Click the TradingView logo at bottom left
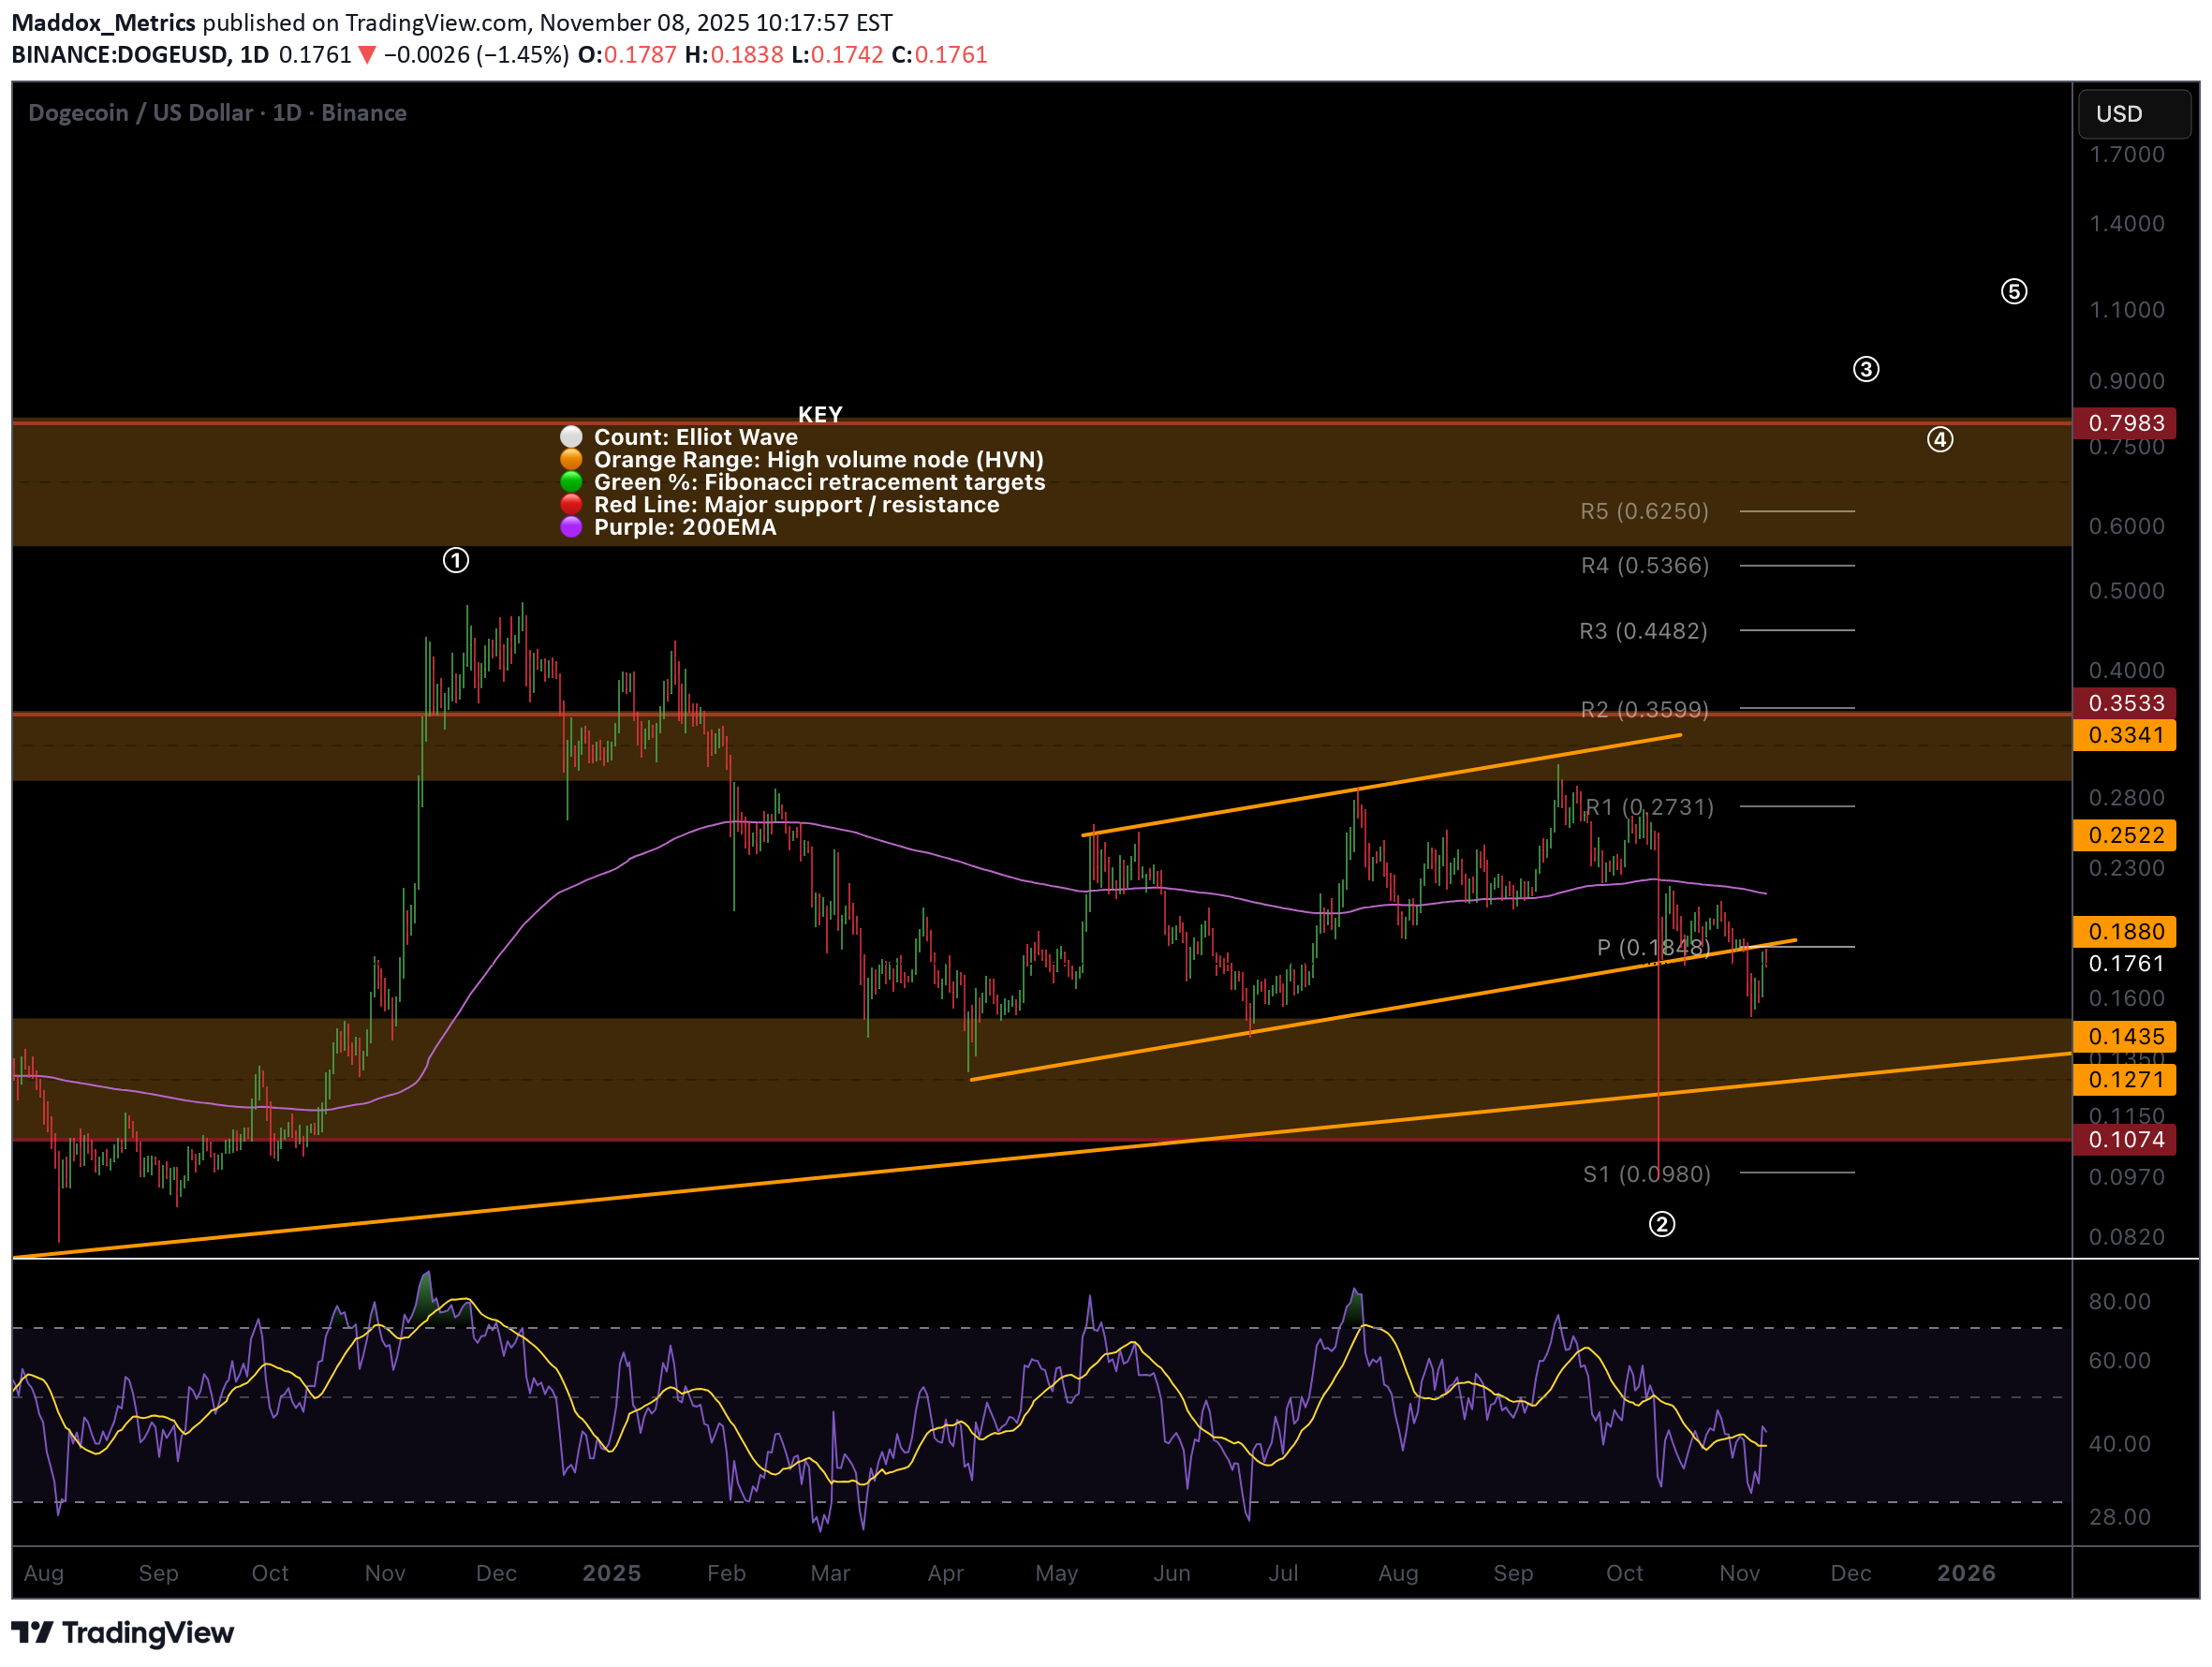Screen dimensions: 2212x1667 tap(122, 1633)
